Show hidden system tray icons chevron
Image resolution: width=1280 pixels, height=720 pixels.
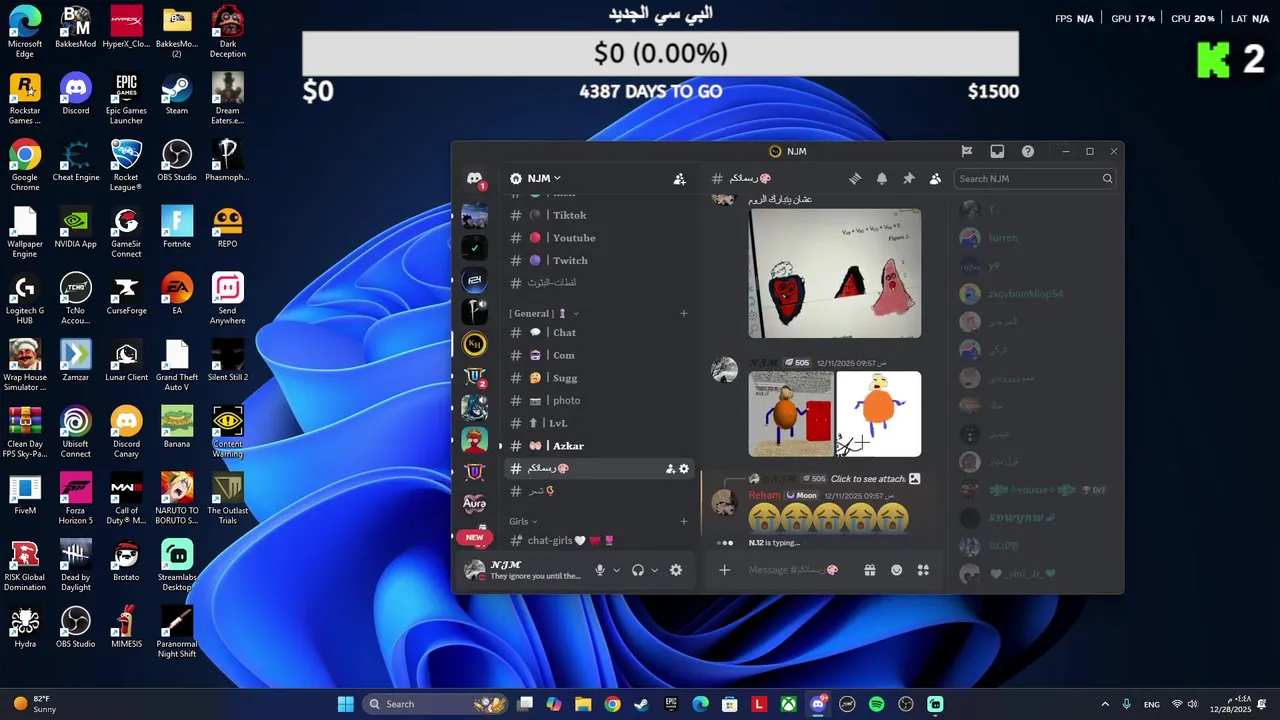click(x=1105, y=704)
